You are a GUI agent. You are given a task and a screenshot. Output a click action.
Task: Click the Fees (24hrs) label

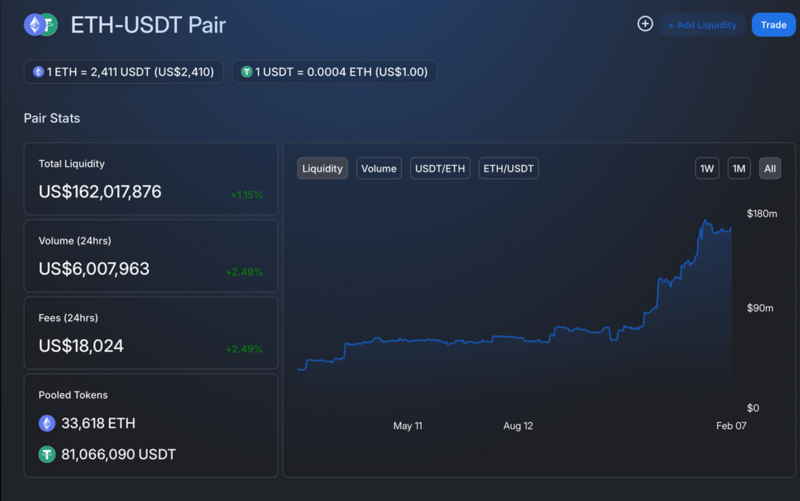68,318
